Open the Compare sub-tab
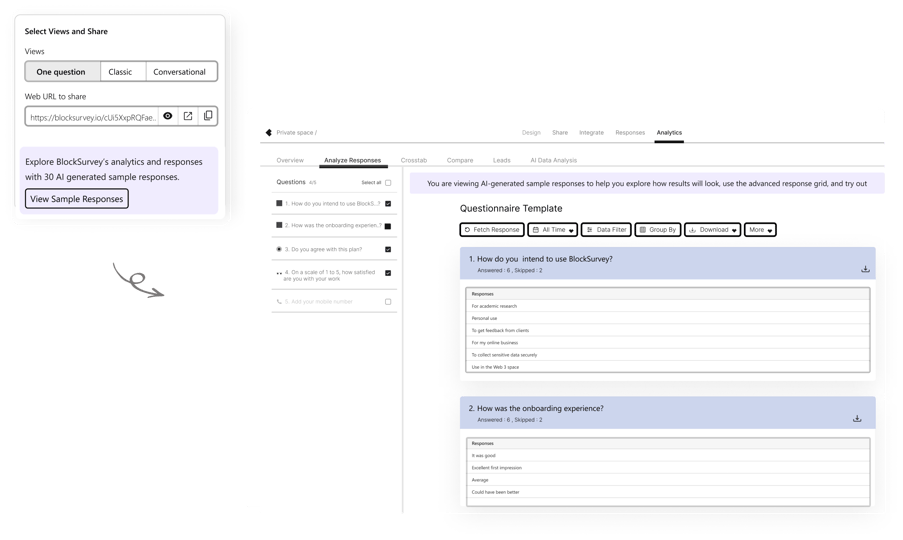Screen dimensions: 903x540 coord(460,160)
